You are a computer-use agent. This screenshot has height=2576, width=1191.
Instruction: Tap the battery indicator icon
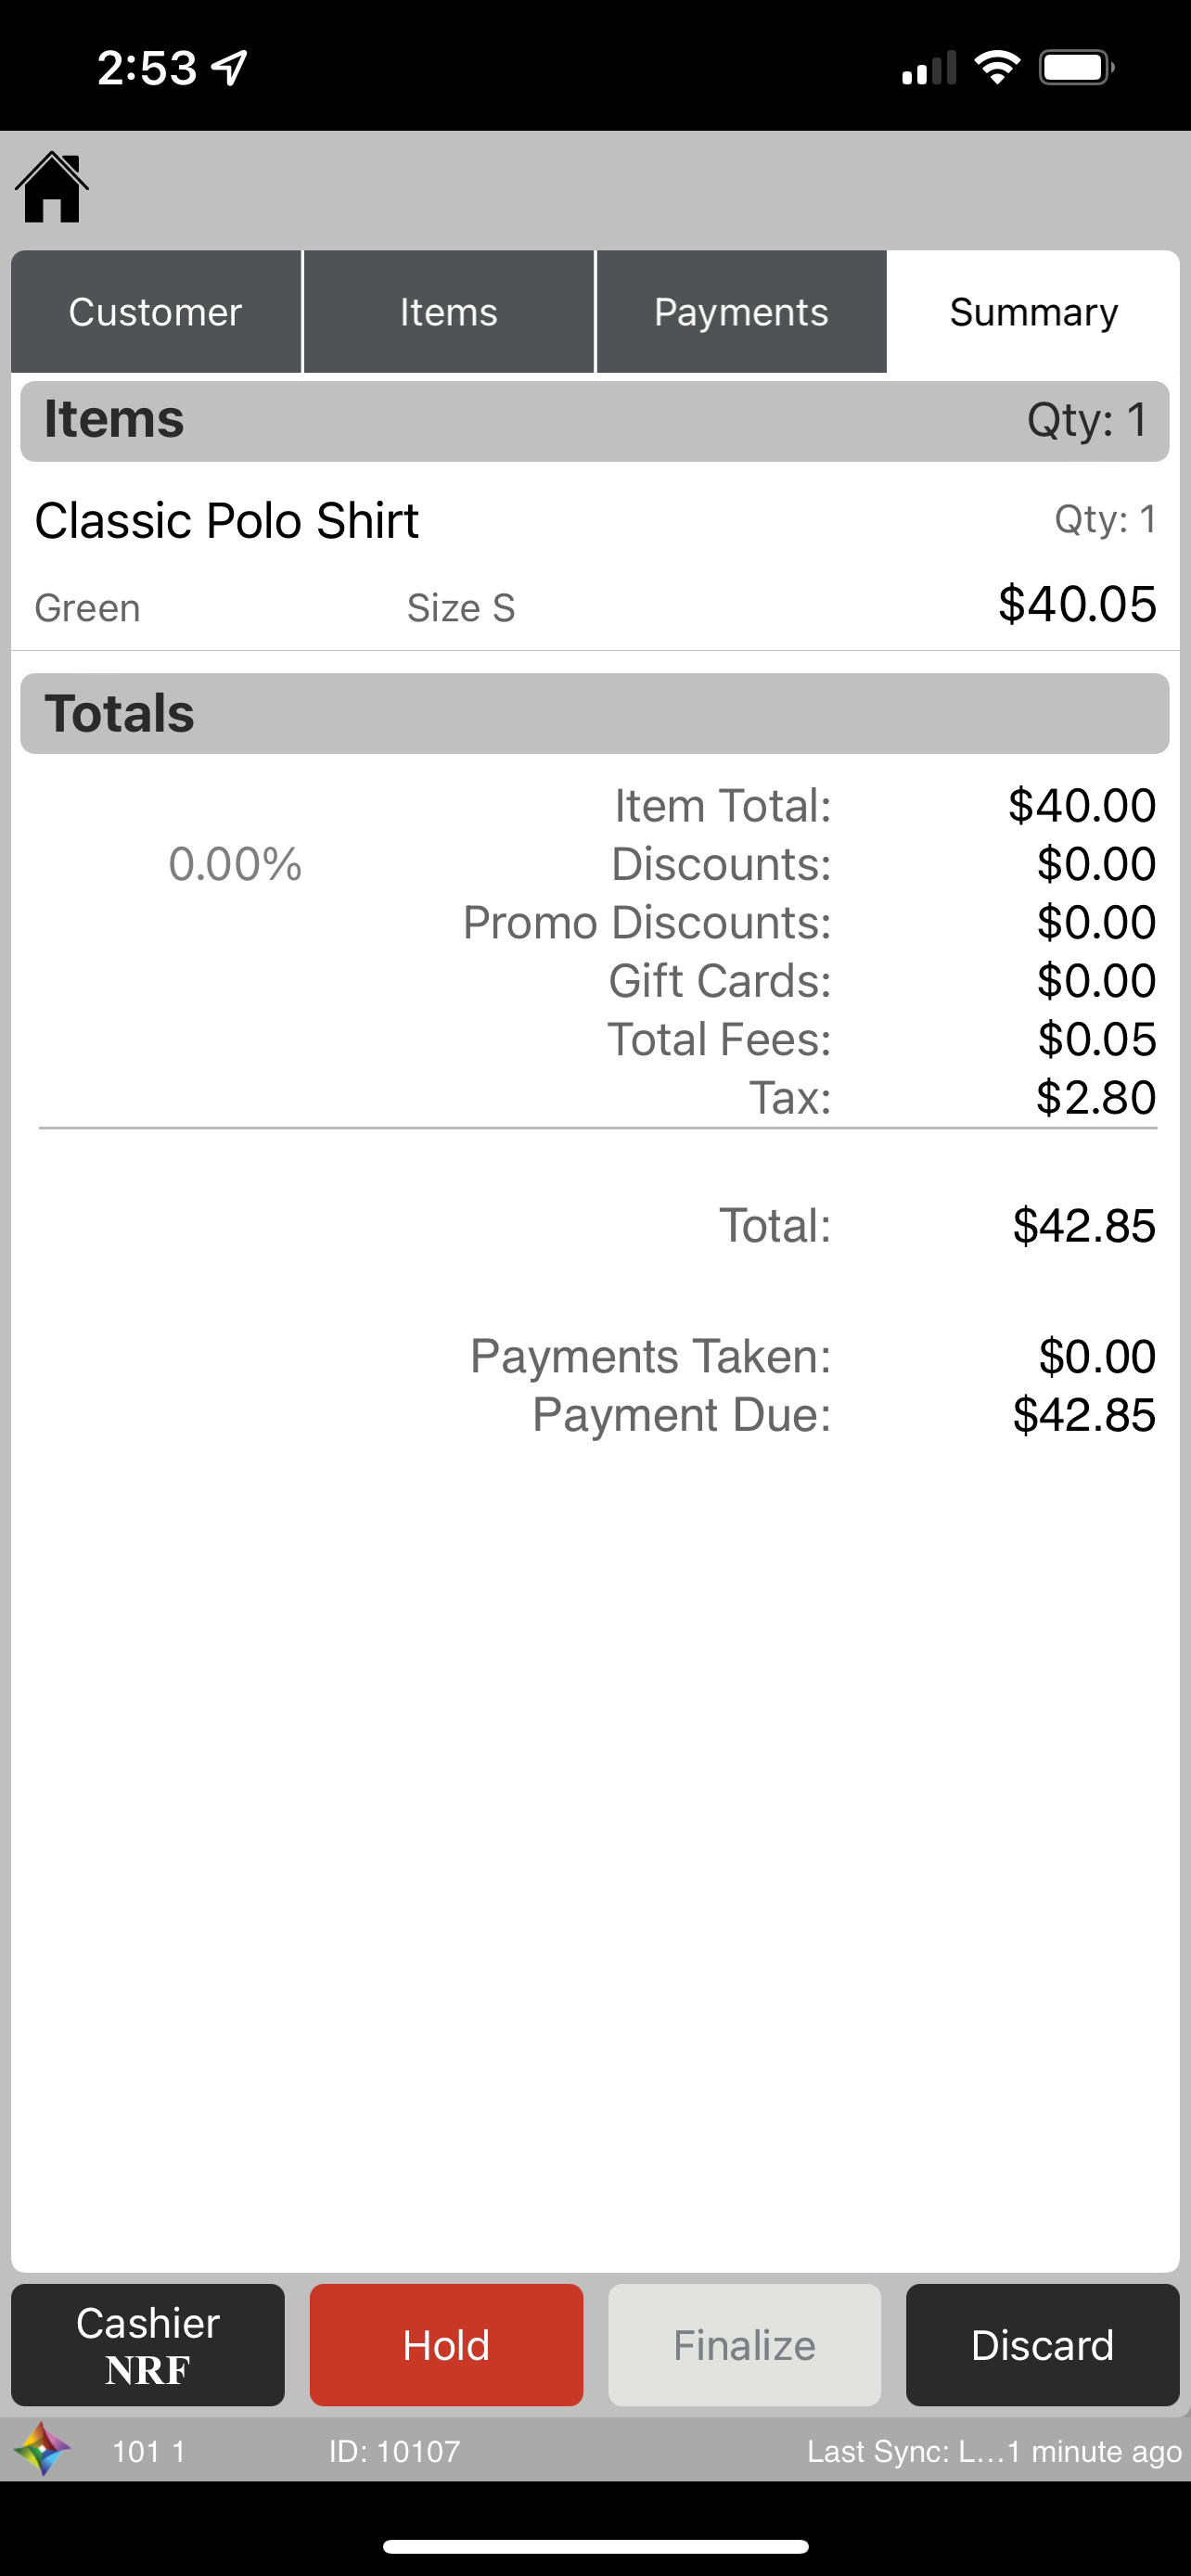pos(1076,68)
